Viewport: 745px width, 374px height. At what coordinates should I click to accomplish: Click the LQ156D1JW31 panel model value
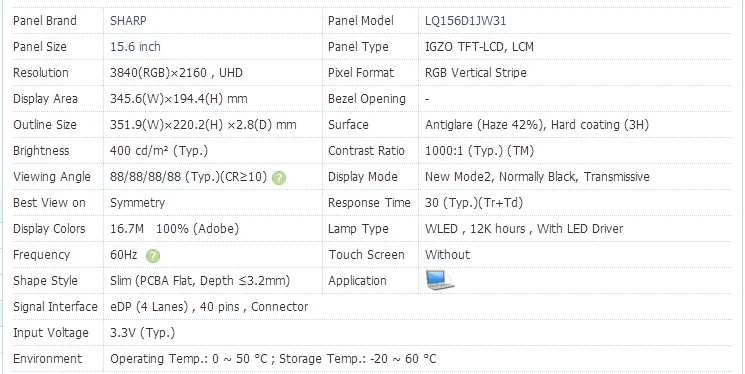(x=466, y=21)
